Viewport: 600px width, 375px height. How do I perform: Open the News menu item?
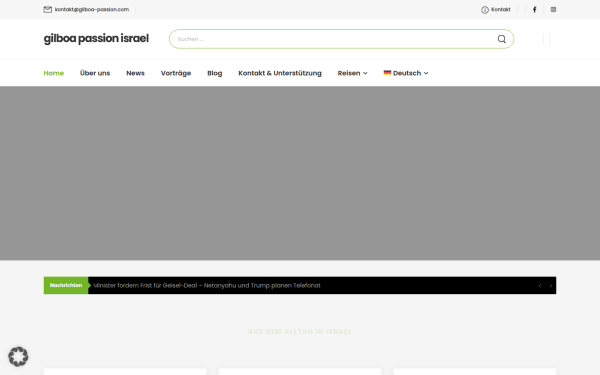point(135,73)
